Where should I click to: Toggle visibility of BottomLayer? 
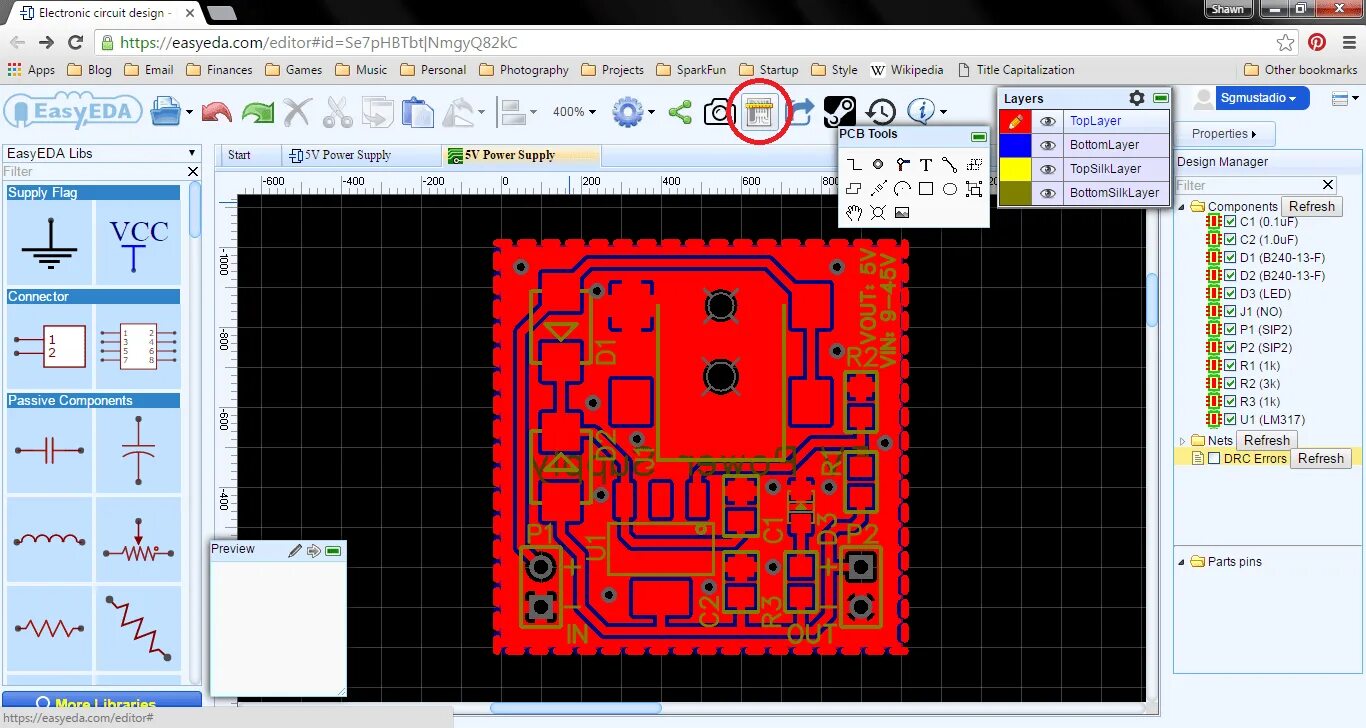point(1048,145)
